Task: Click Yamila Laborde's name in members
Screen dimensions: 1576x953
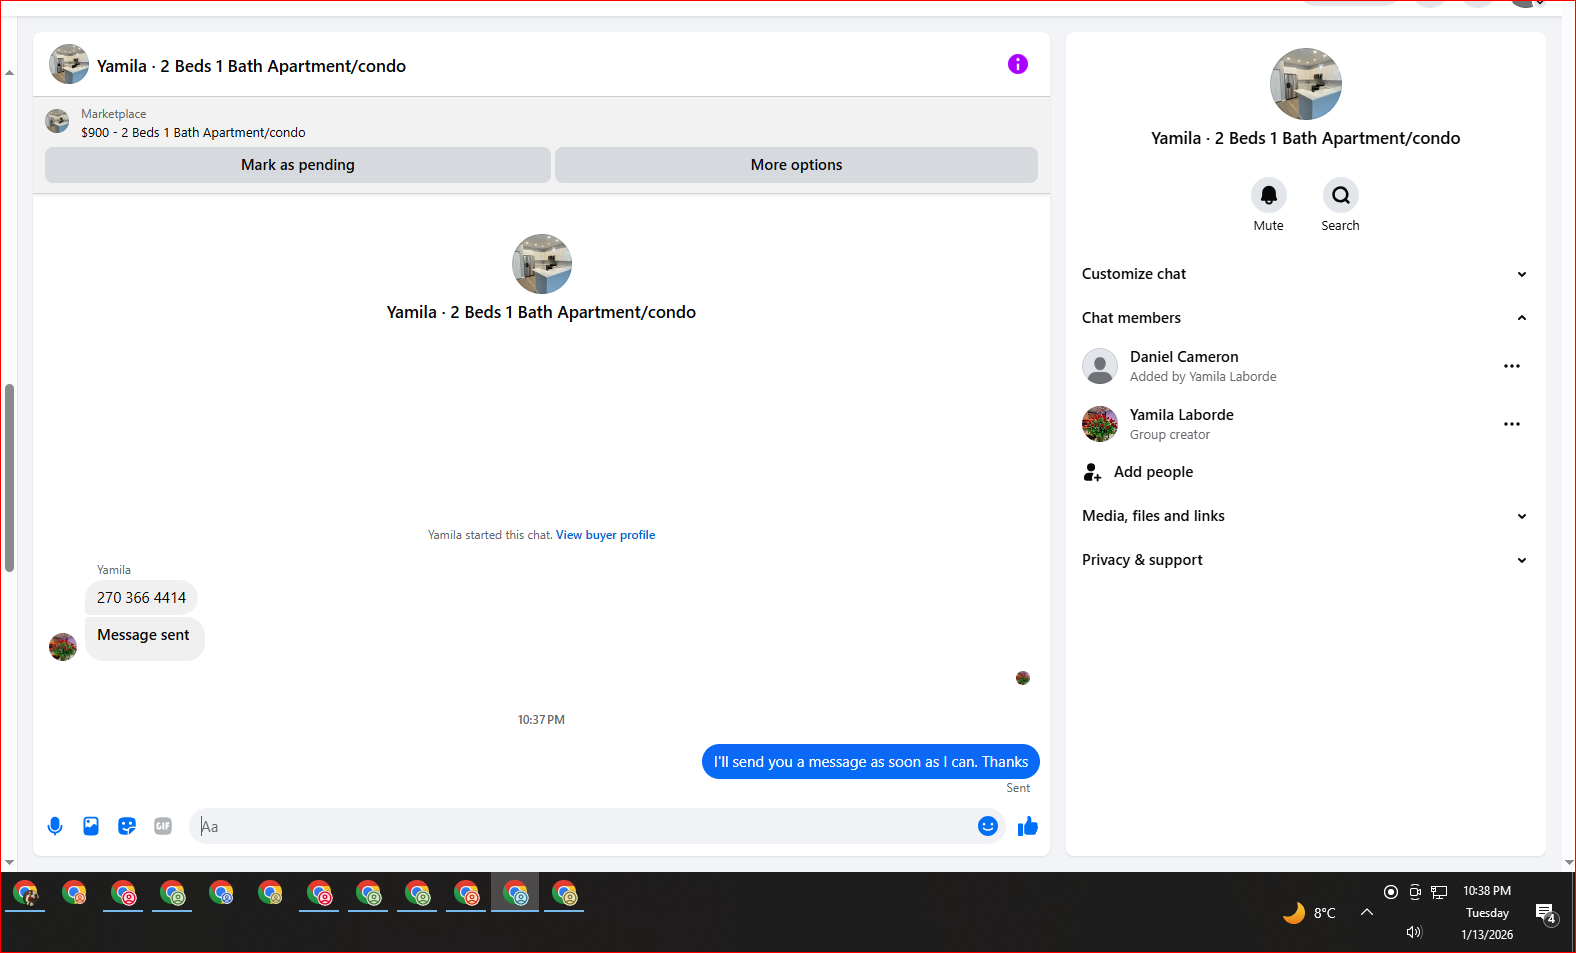Action: (1182, 415)
